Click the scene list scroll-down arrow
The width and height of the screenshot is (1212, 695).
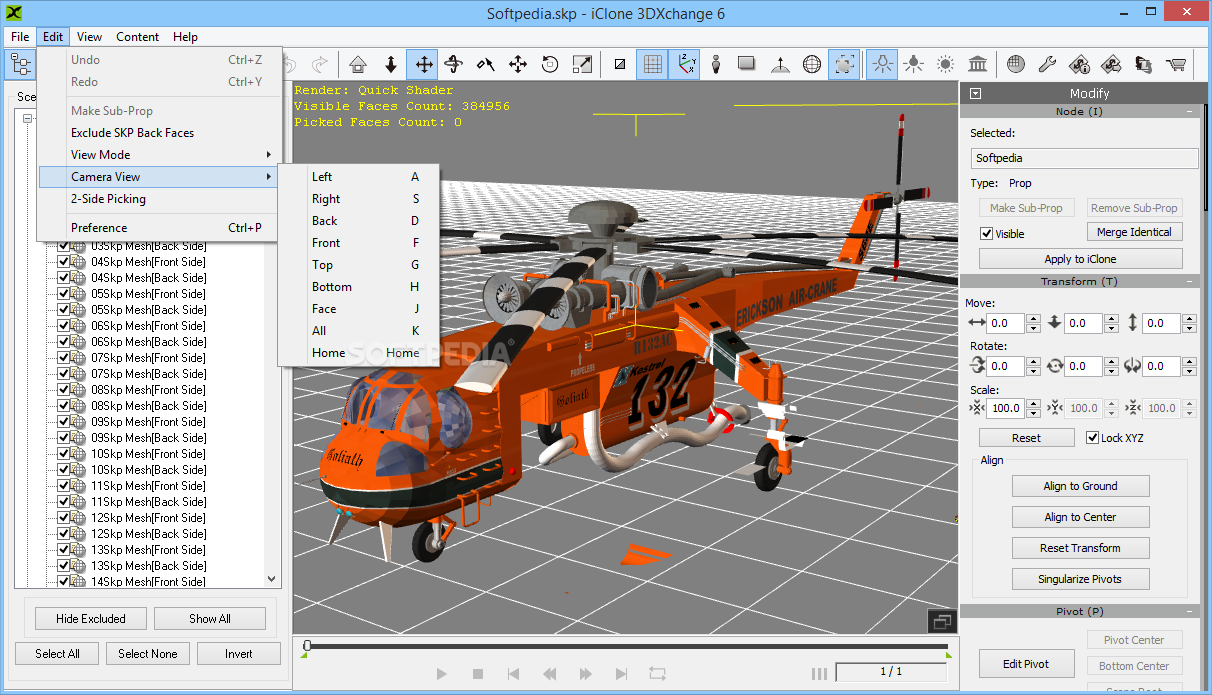click(272, 578)
